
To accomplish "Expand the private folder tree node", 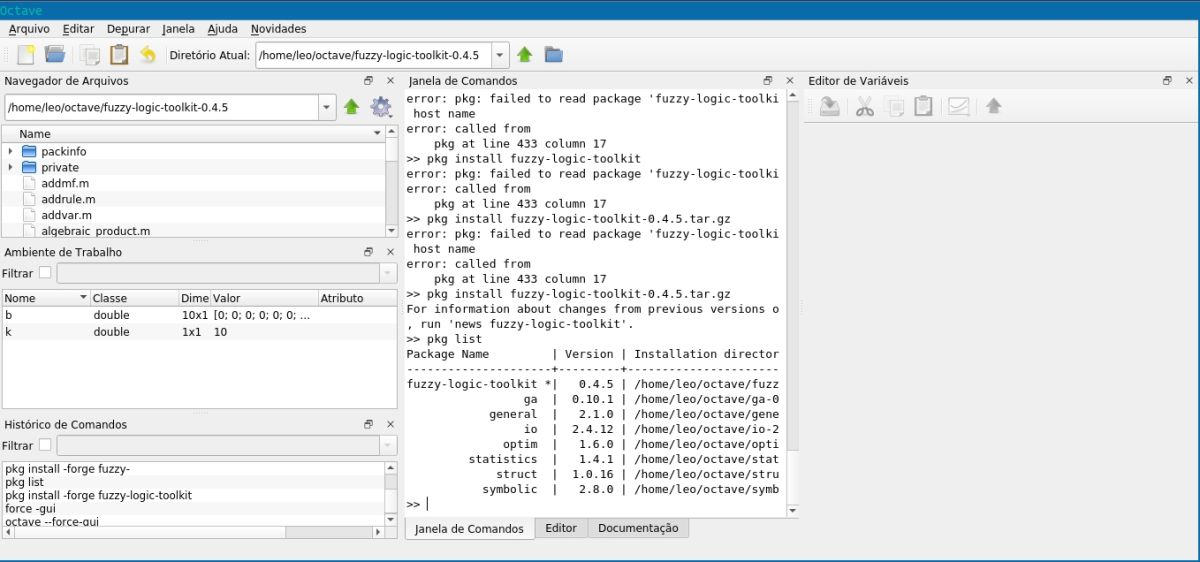I will click(10, 167).
